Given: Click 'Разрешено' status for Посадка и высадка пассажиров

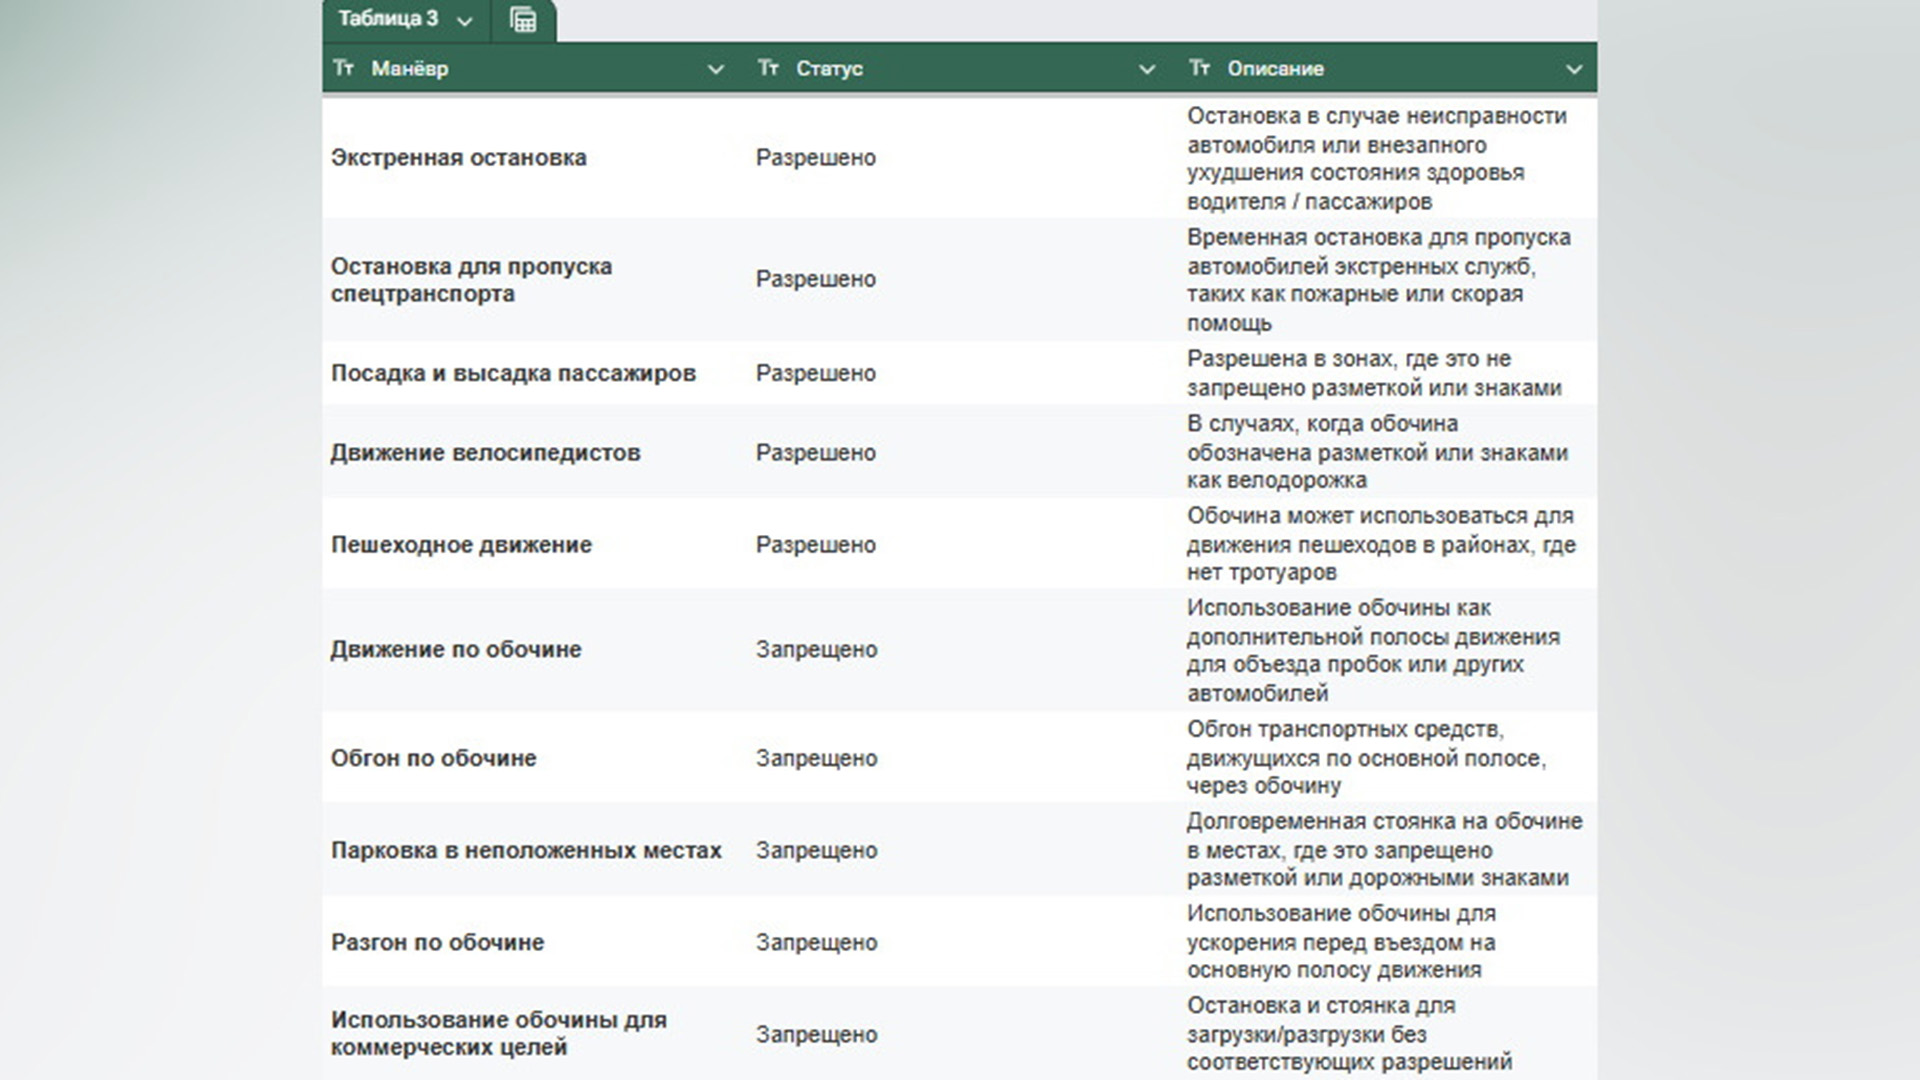Looking at the screenshot, I should coord(816,373).
